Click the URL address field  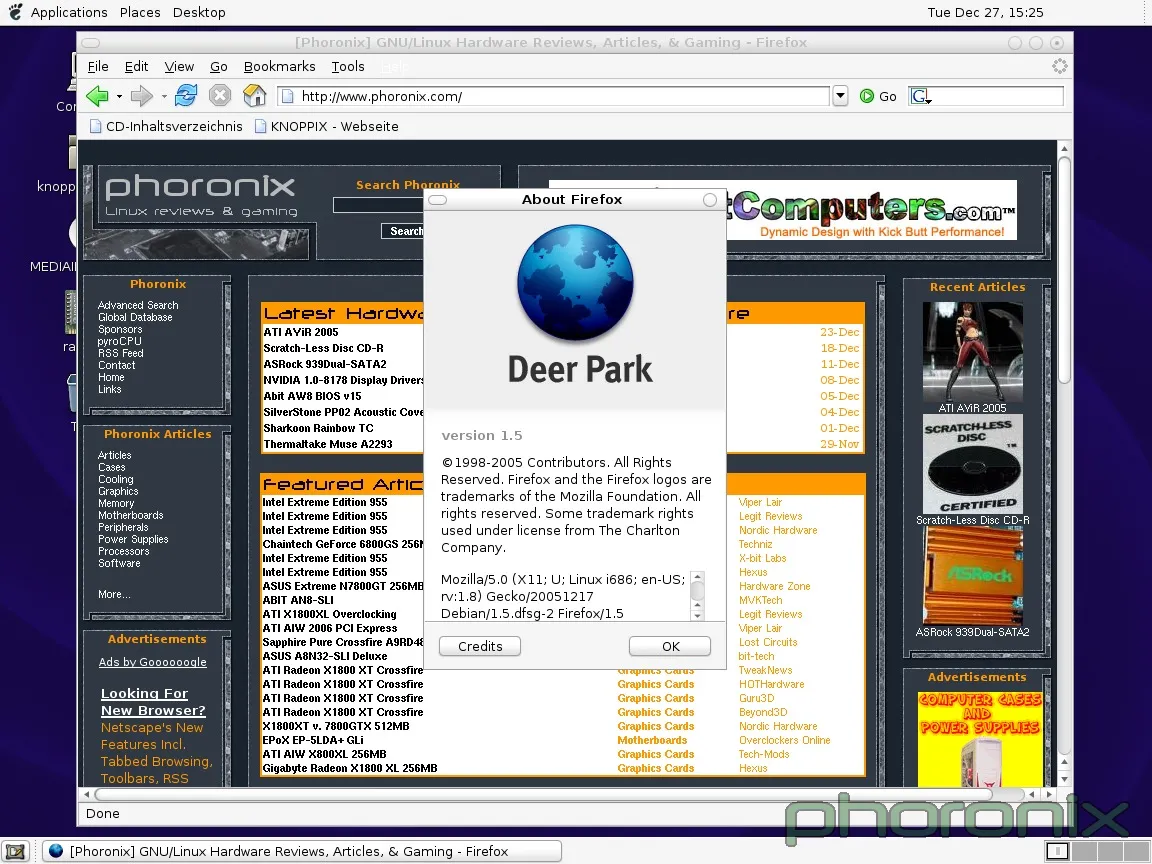(x=553, y=96)
